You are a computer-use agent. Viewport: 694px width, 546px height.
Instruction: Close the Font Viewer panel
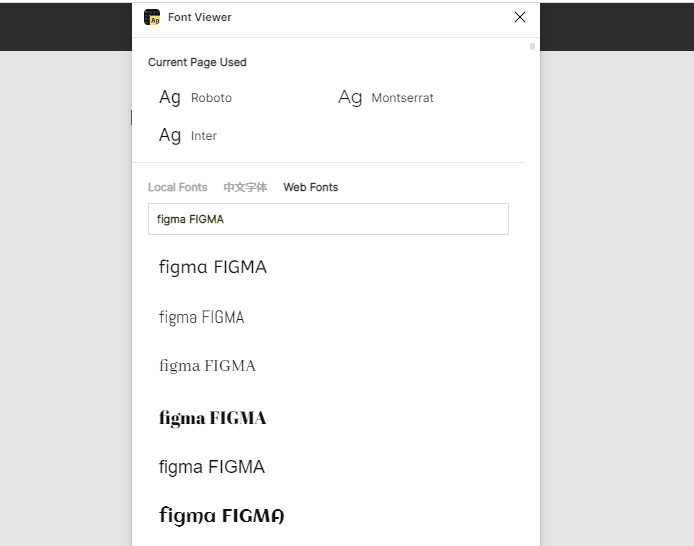[520, 17]
